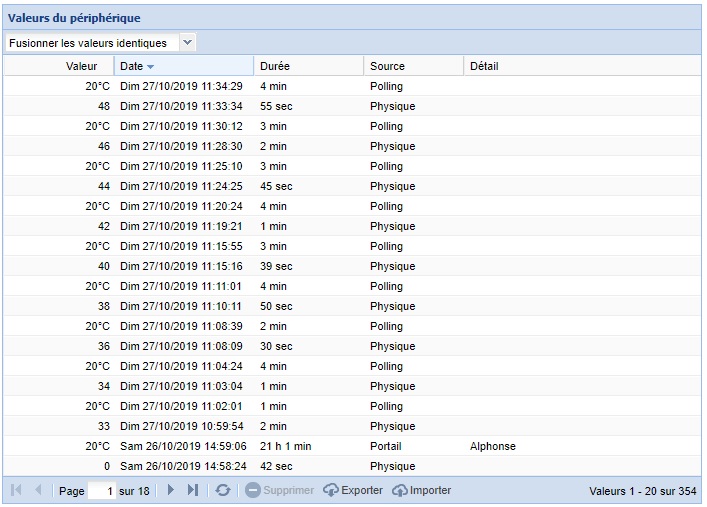Screen dimensions: 707x507
Task: Sort by the Source column header
Action: click(x=414, y=66)
